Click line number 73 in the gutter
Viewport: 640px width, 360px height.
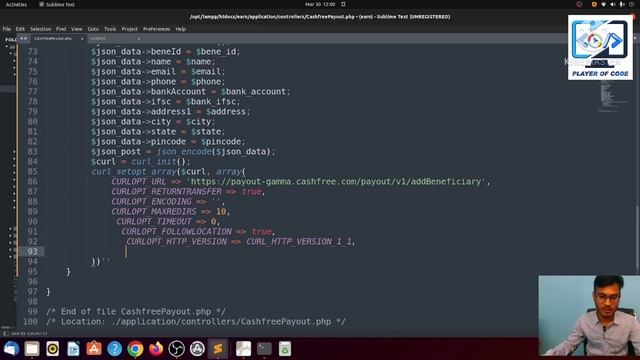pyautogui.click(x=32, y=51)
